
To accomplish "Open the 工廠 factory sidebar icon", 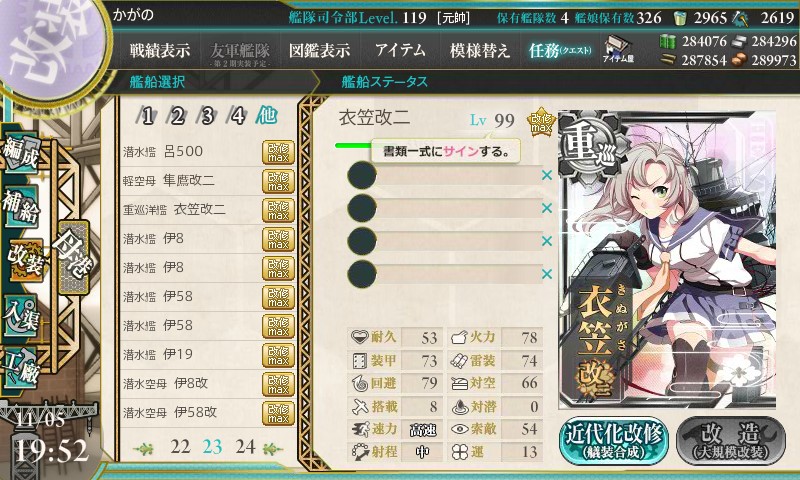I will click(x=21, y=366).
